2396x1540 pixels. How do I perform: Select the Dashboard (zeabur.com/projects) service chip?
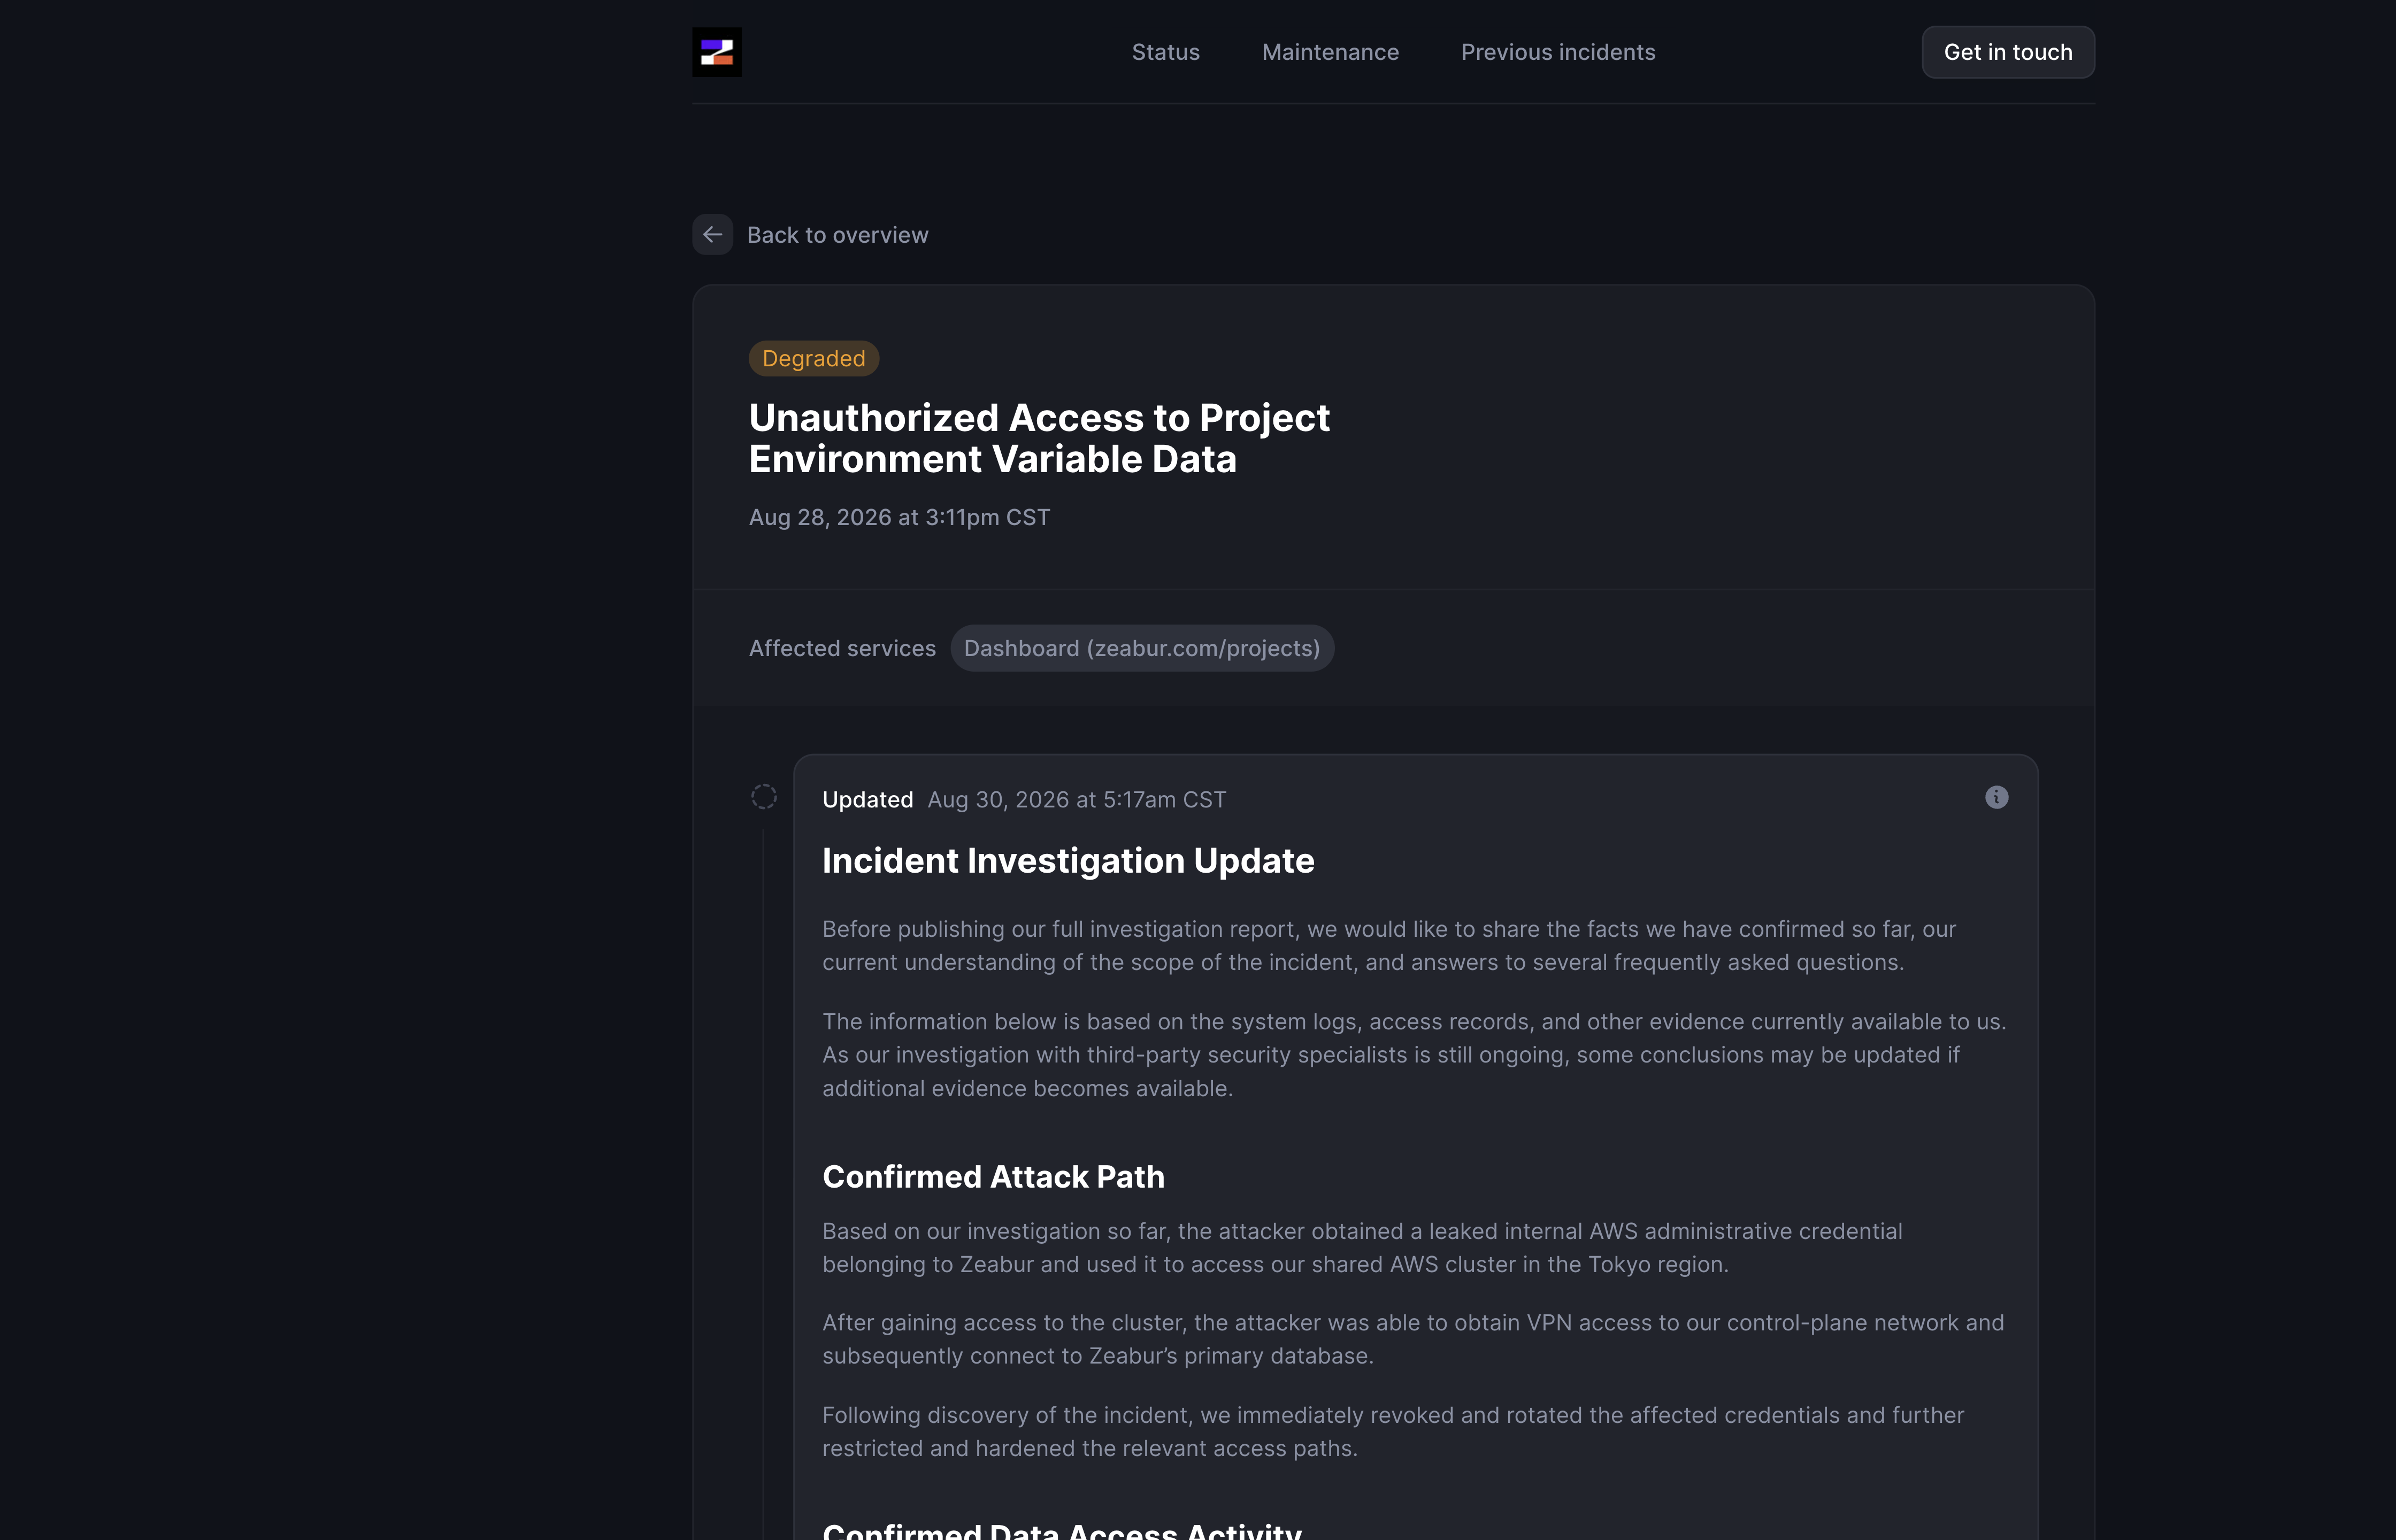pos(1142,648)
